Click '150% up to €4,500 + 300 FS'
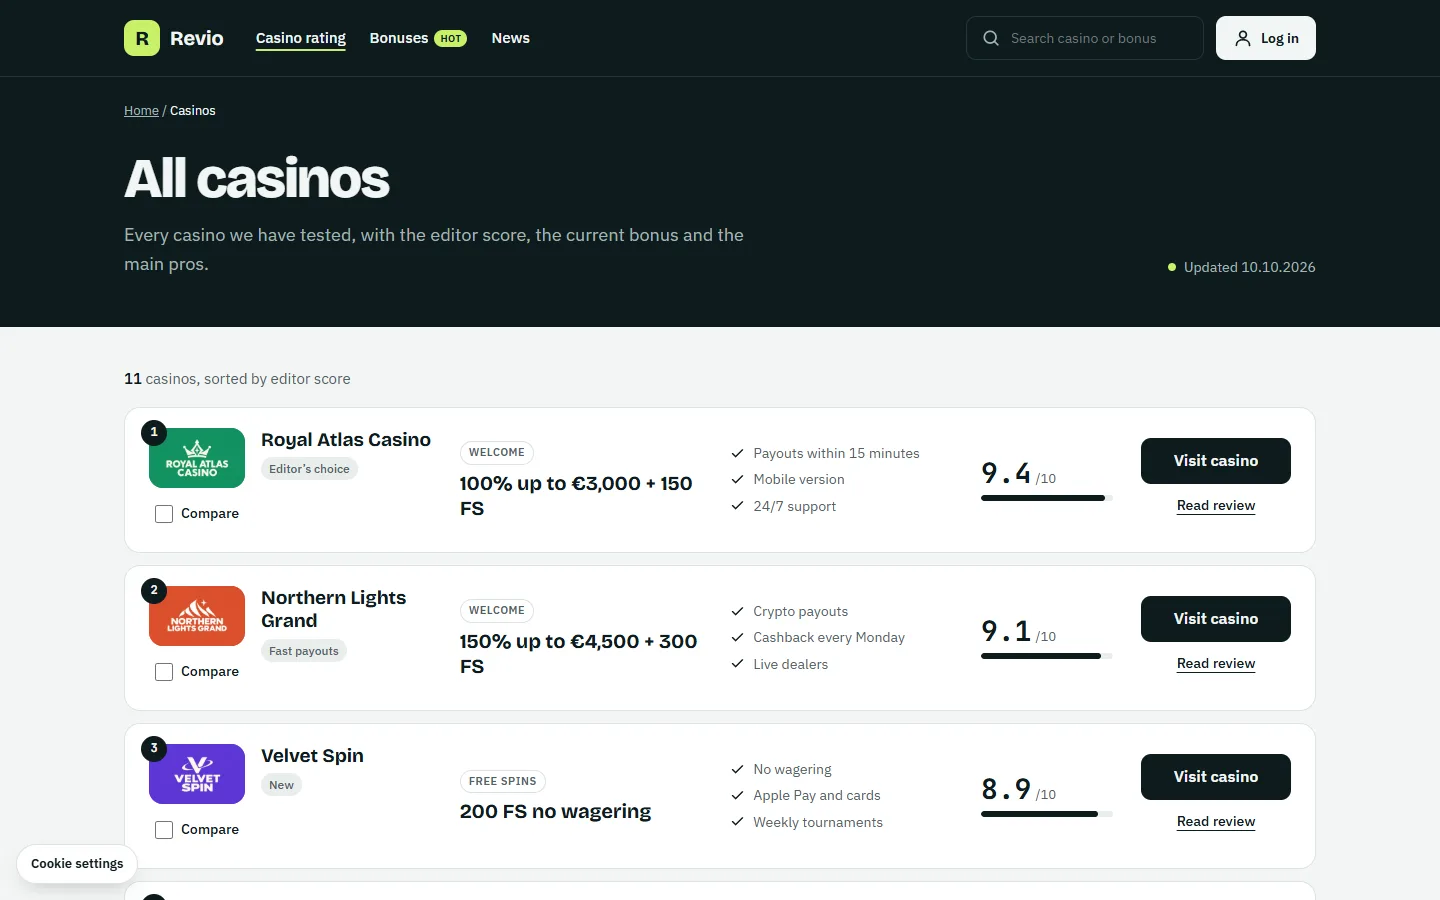Screen dimensions: 1440x900 578,654
